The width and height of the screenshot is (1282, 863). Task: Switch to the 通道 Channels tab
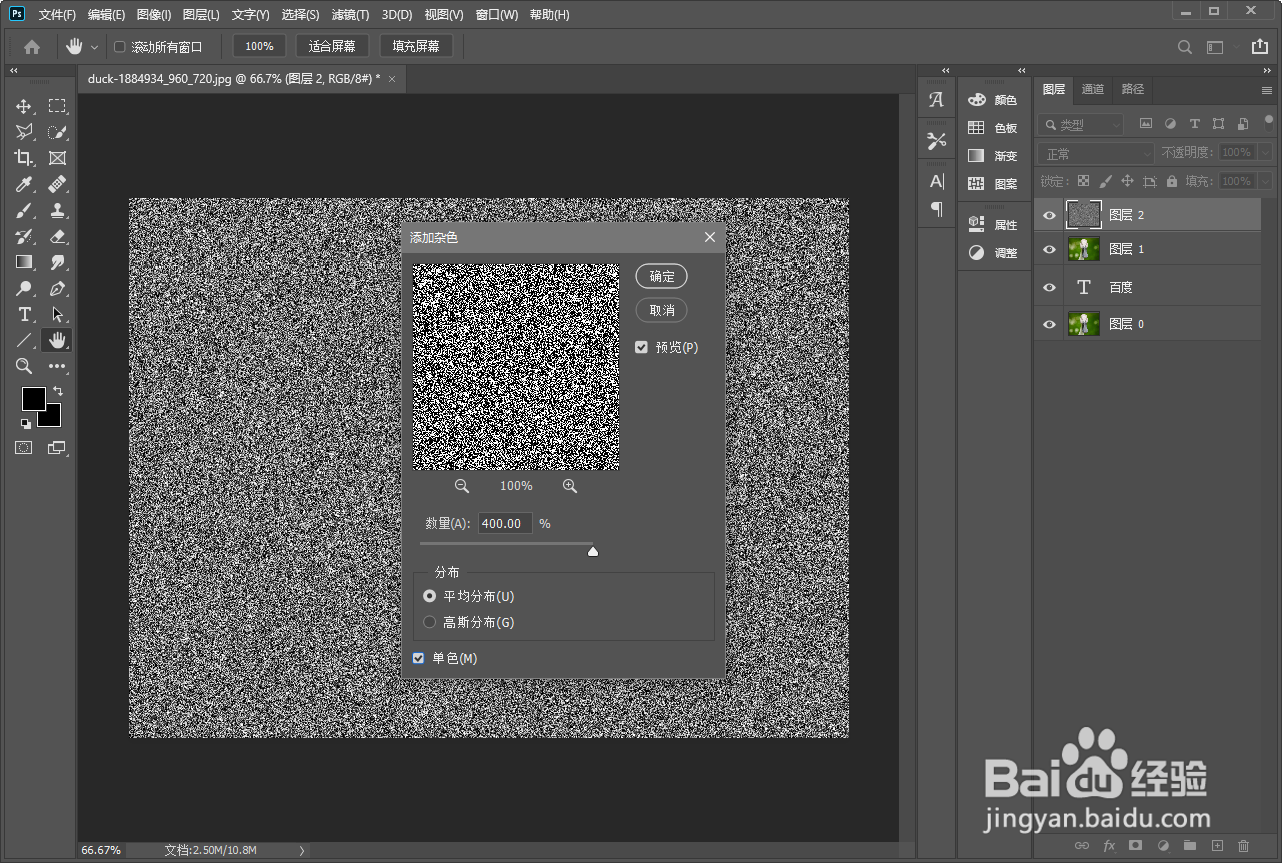coord(1093,89)
